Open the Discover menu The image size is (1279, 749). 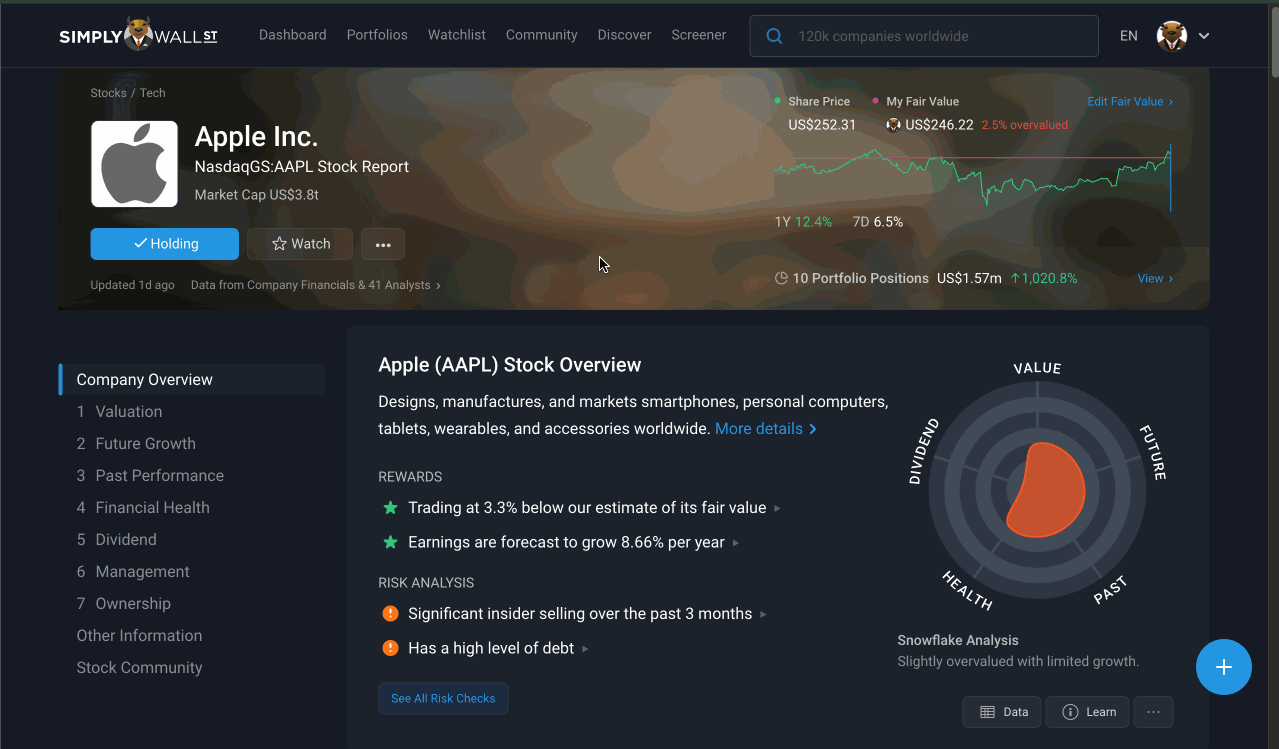tap(624, 35)
